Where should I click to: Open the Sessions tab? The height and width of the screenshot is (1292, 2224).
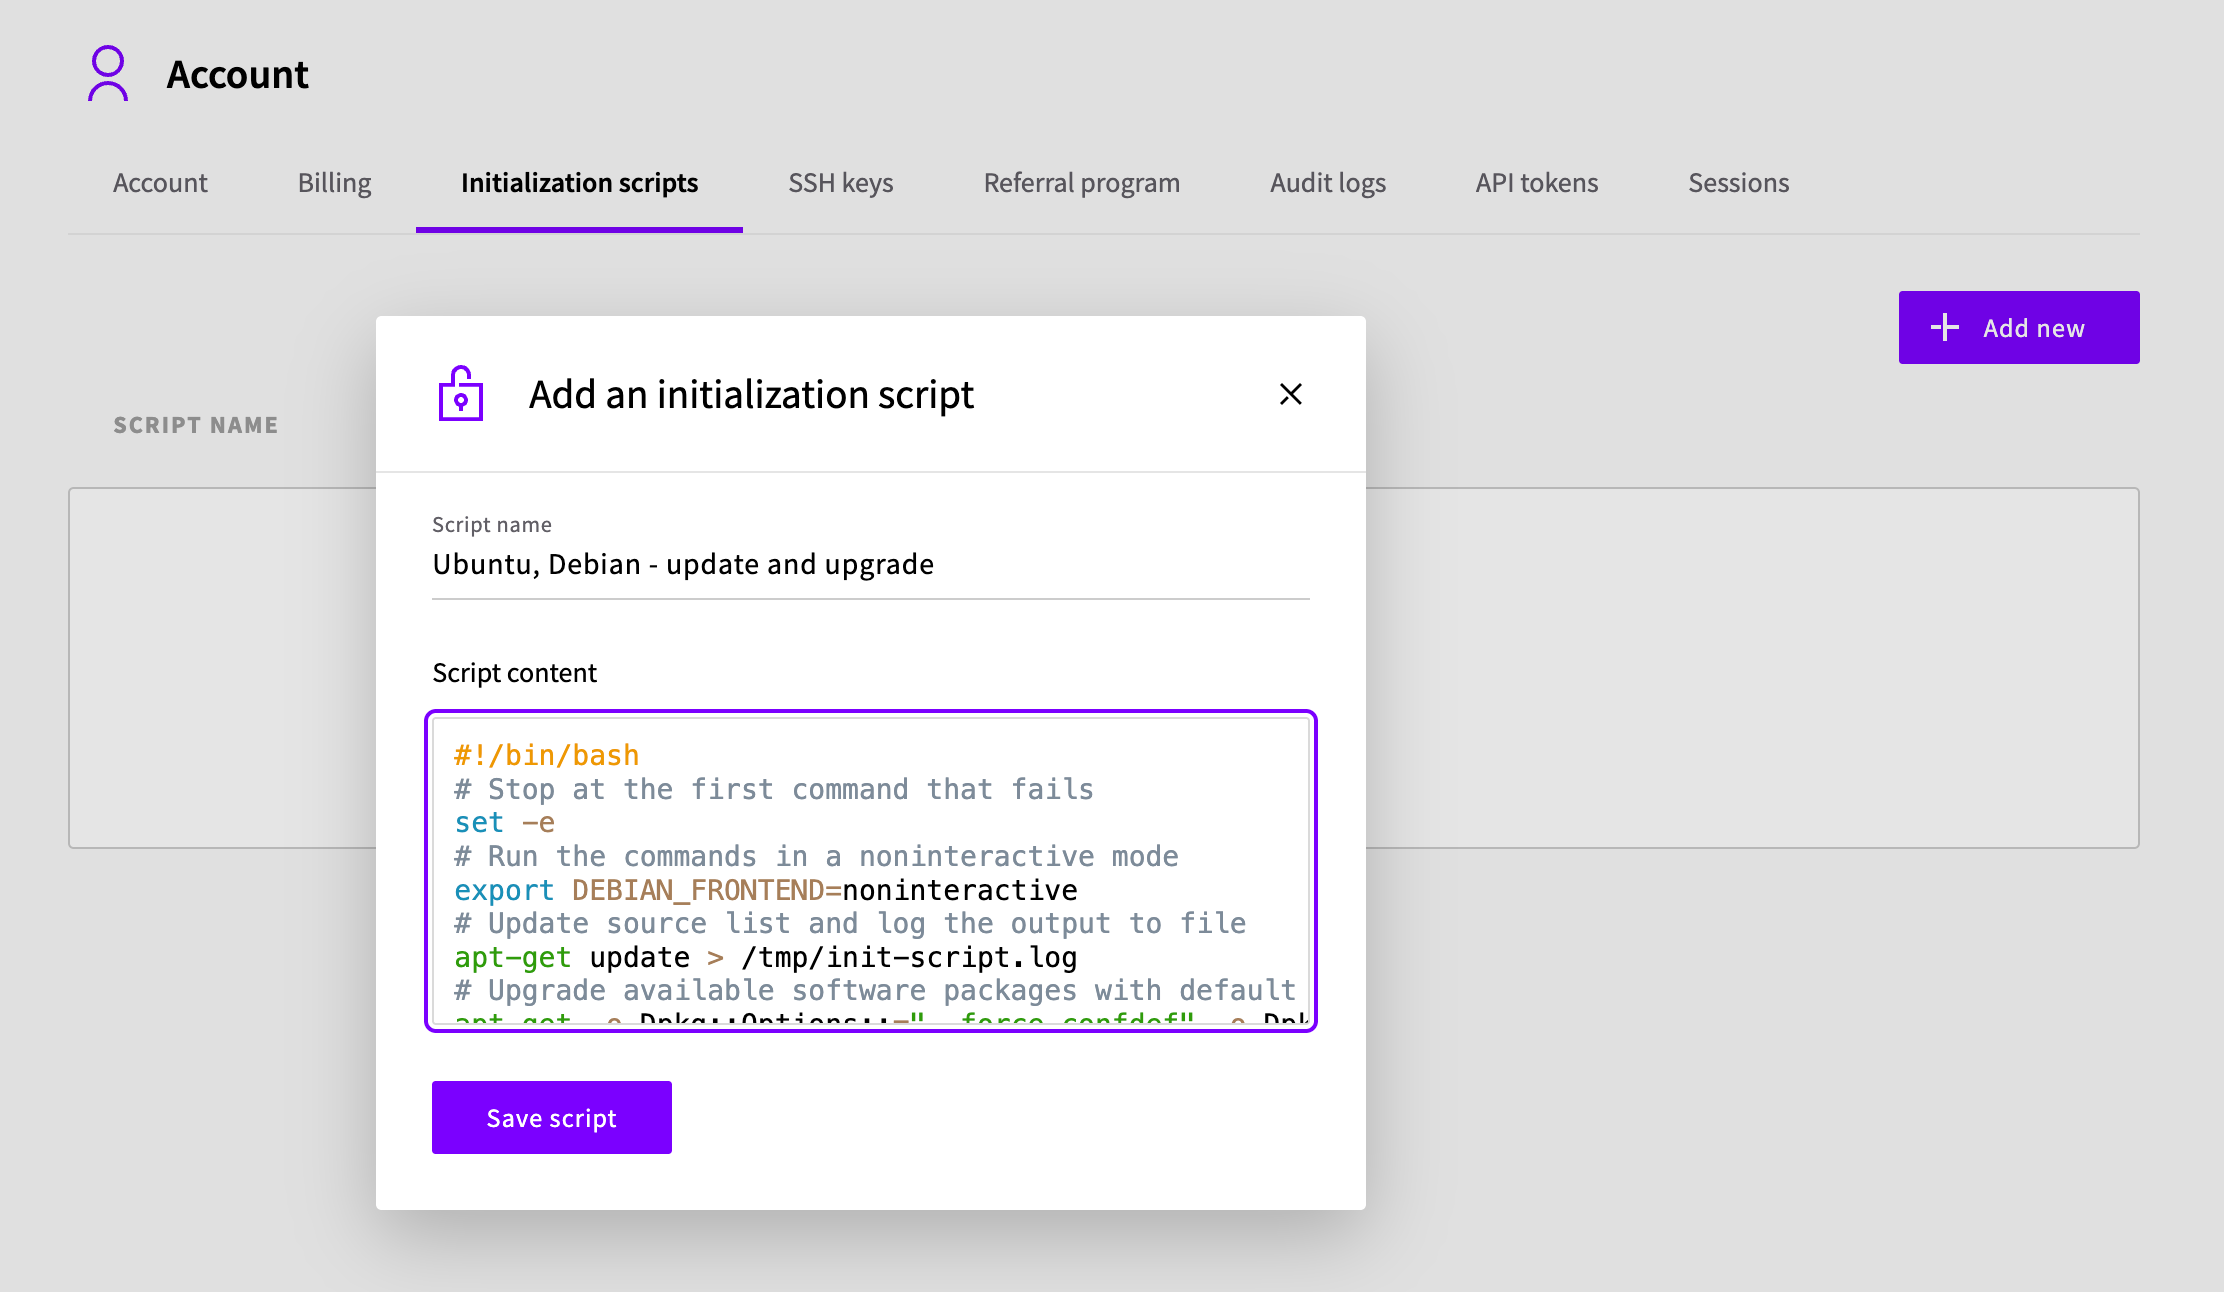coord(1739,183)
